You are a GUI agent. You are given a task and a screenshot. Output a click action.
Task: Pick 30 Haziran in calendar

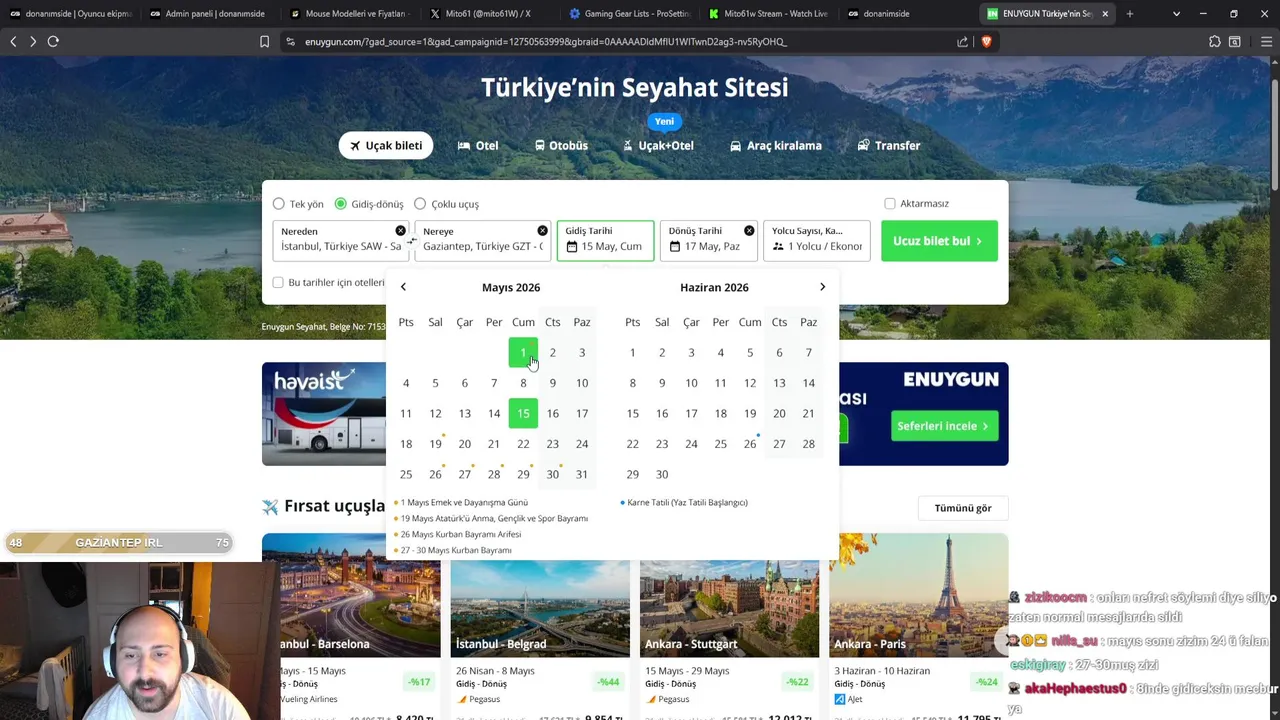click(x=662, y=474)
